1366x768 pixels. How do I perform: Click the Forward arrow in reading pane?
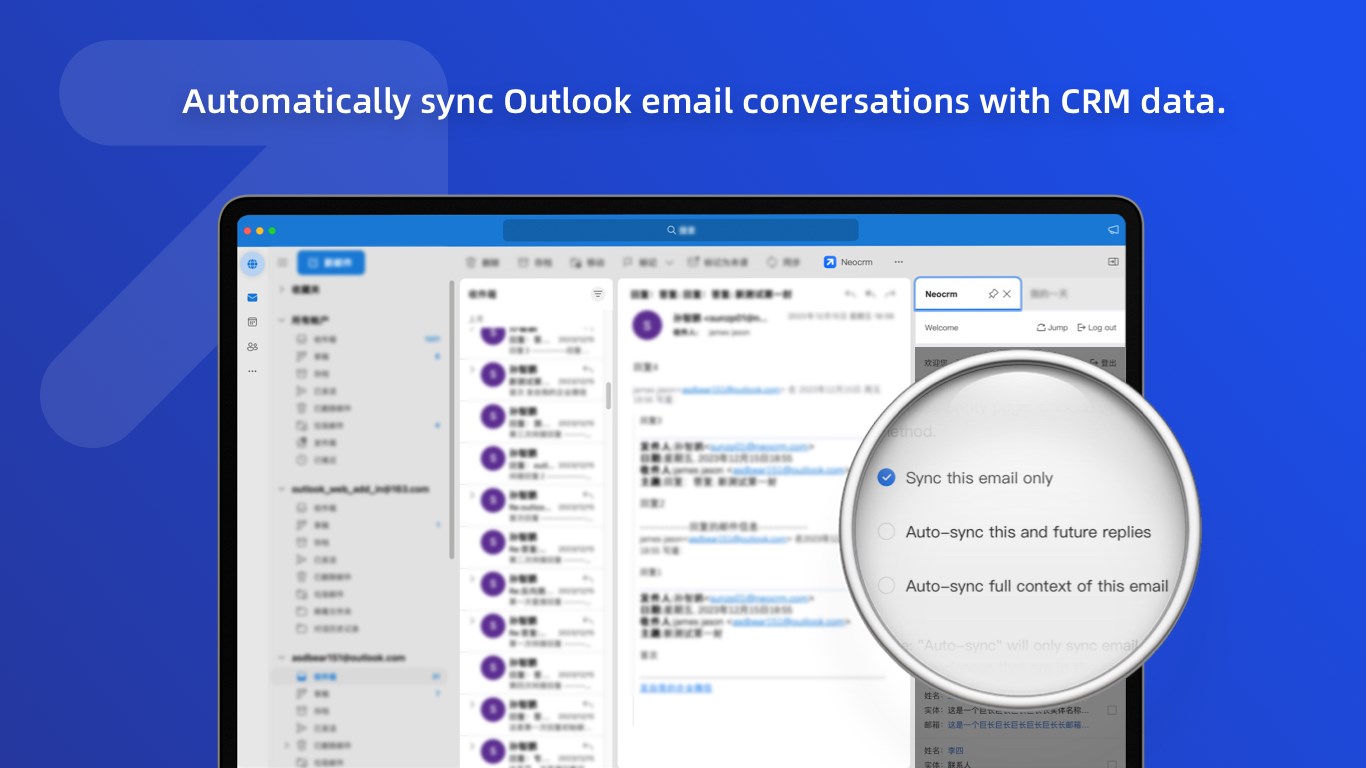point(890,294)
